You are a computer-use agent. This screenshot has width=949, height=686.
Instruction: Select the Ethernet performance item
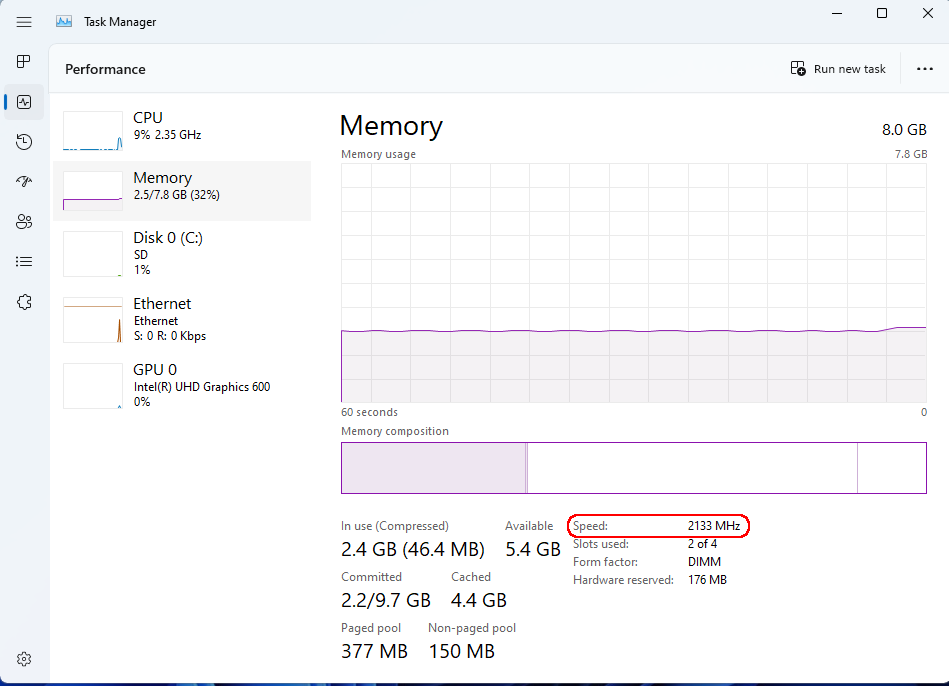tap(182, 319)
